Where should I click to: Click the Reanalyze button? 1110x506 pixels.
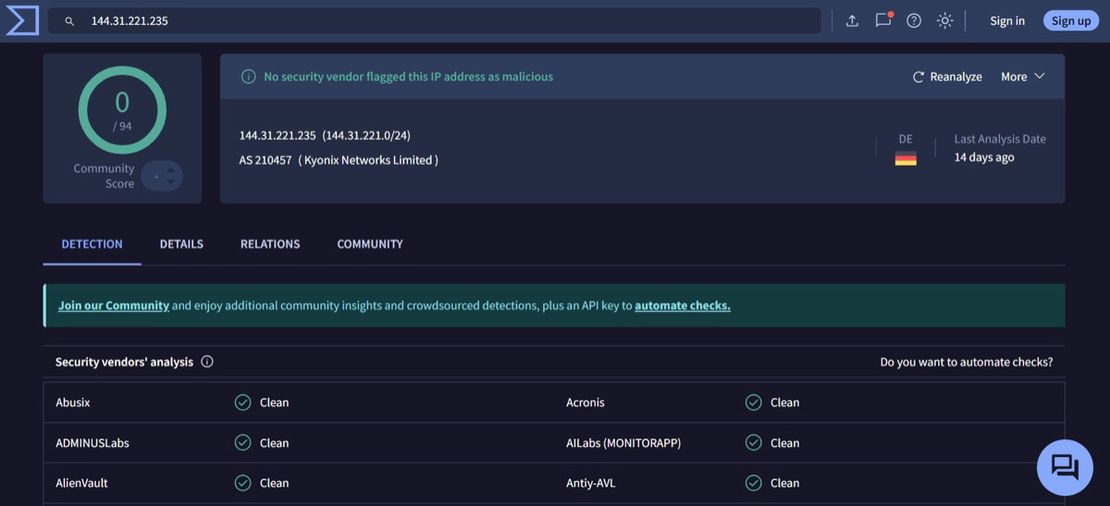coord(947,76)
